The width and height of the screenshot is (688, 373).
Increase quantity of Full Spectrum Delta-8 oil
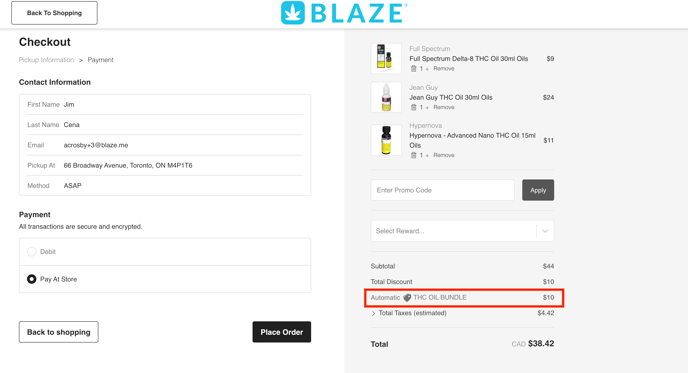coord(427,68)
